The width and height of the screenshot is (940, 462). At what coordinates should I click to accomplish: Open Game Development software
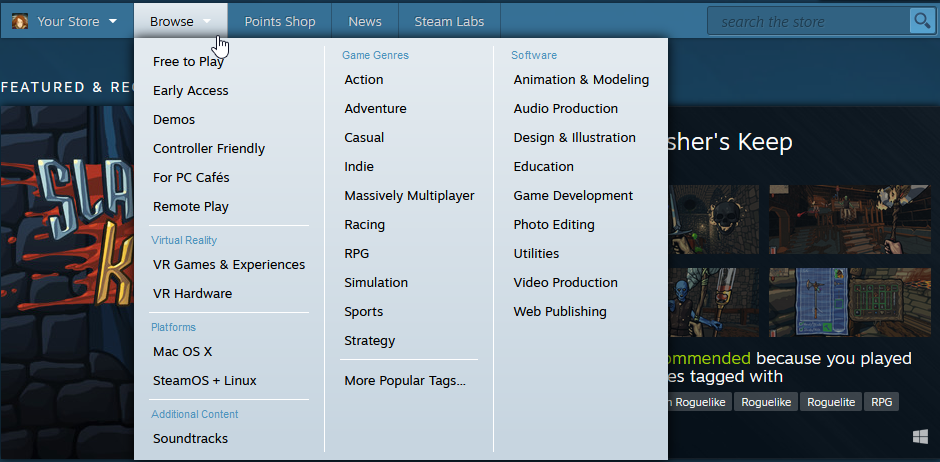(573, 196)
